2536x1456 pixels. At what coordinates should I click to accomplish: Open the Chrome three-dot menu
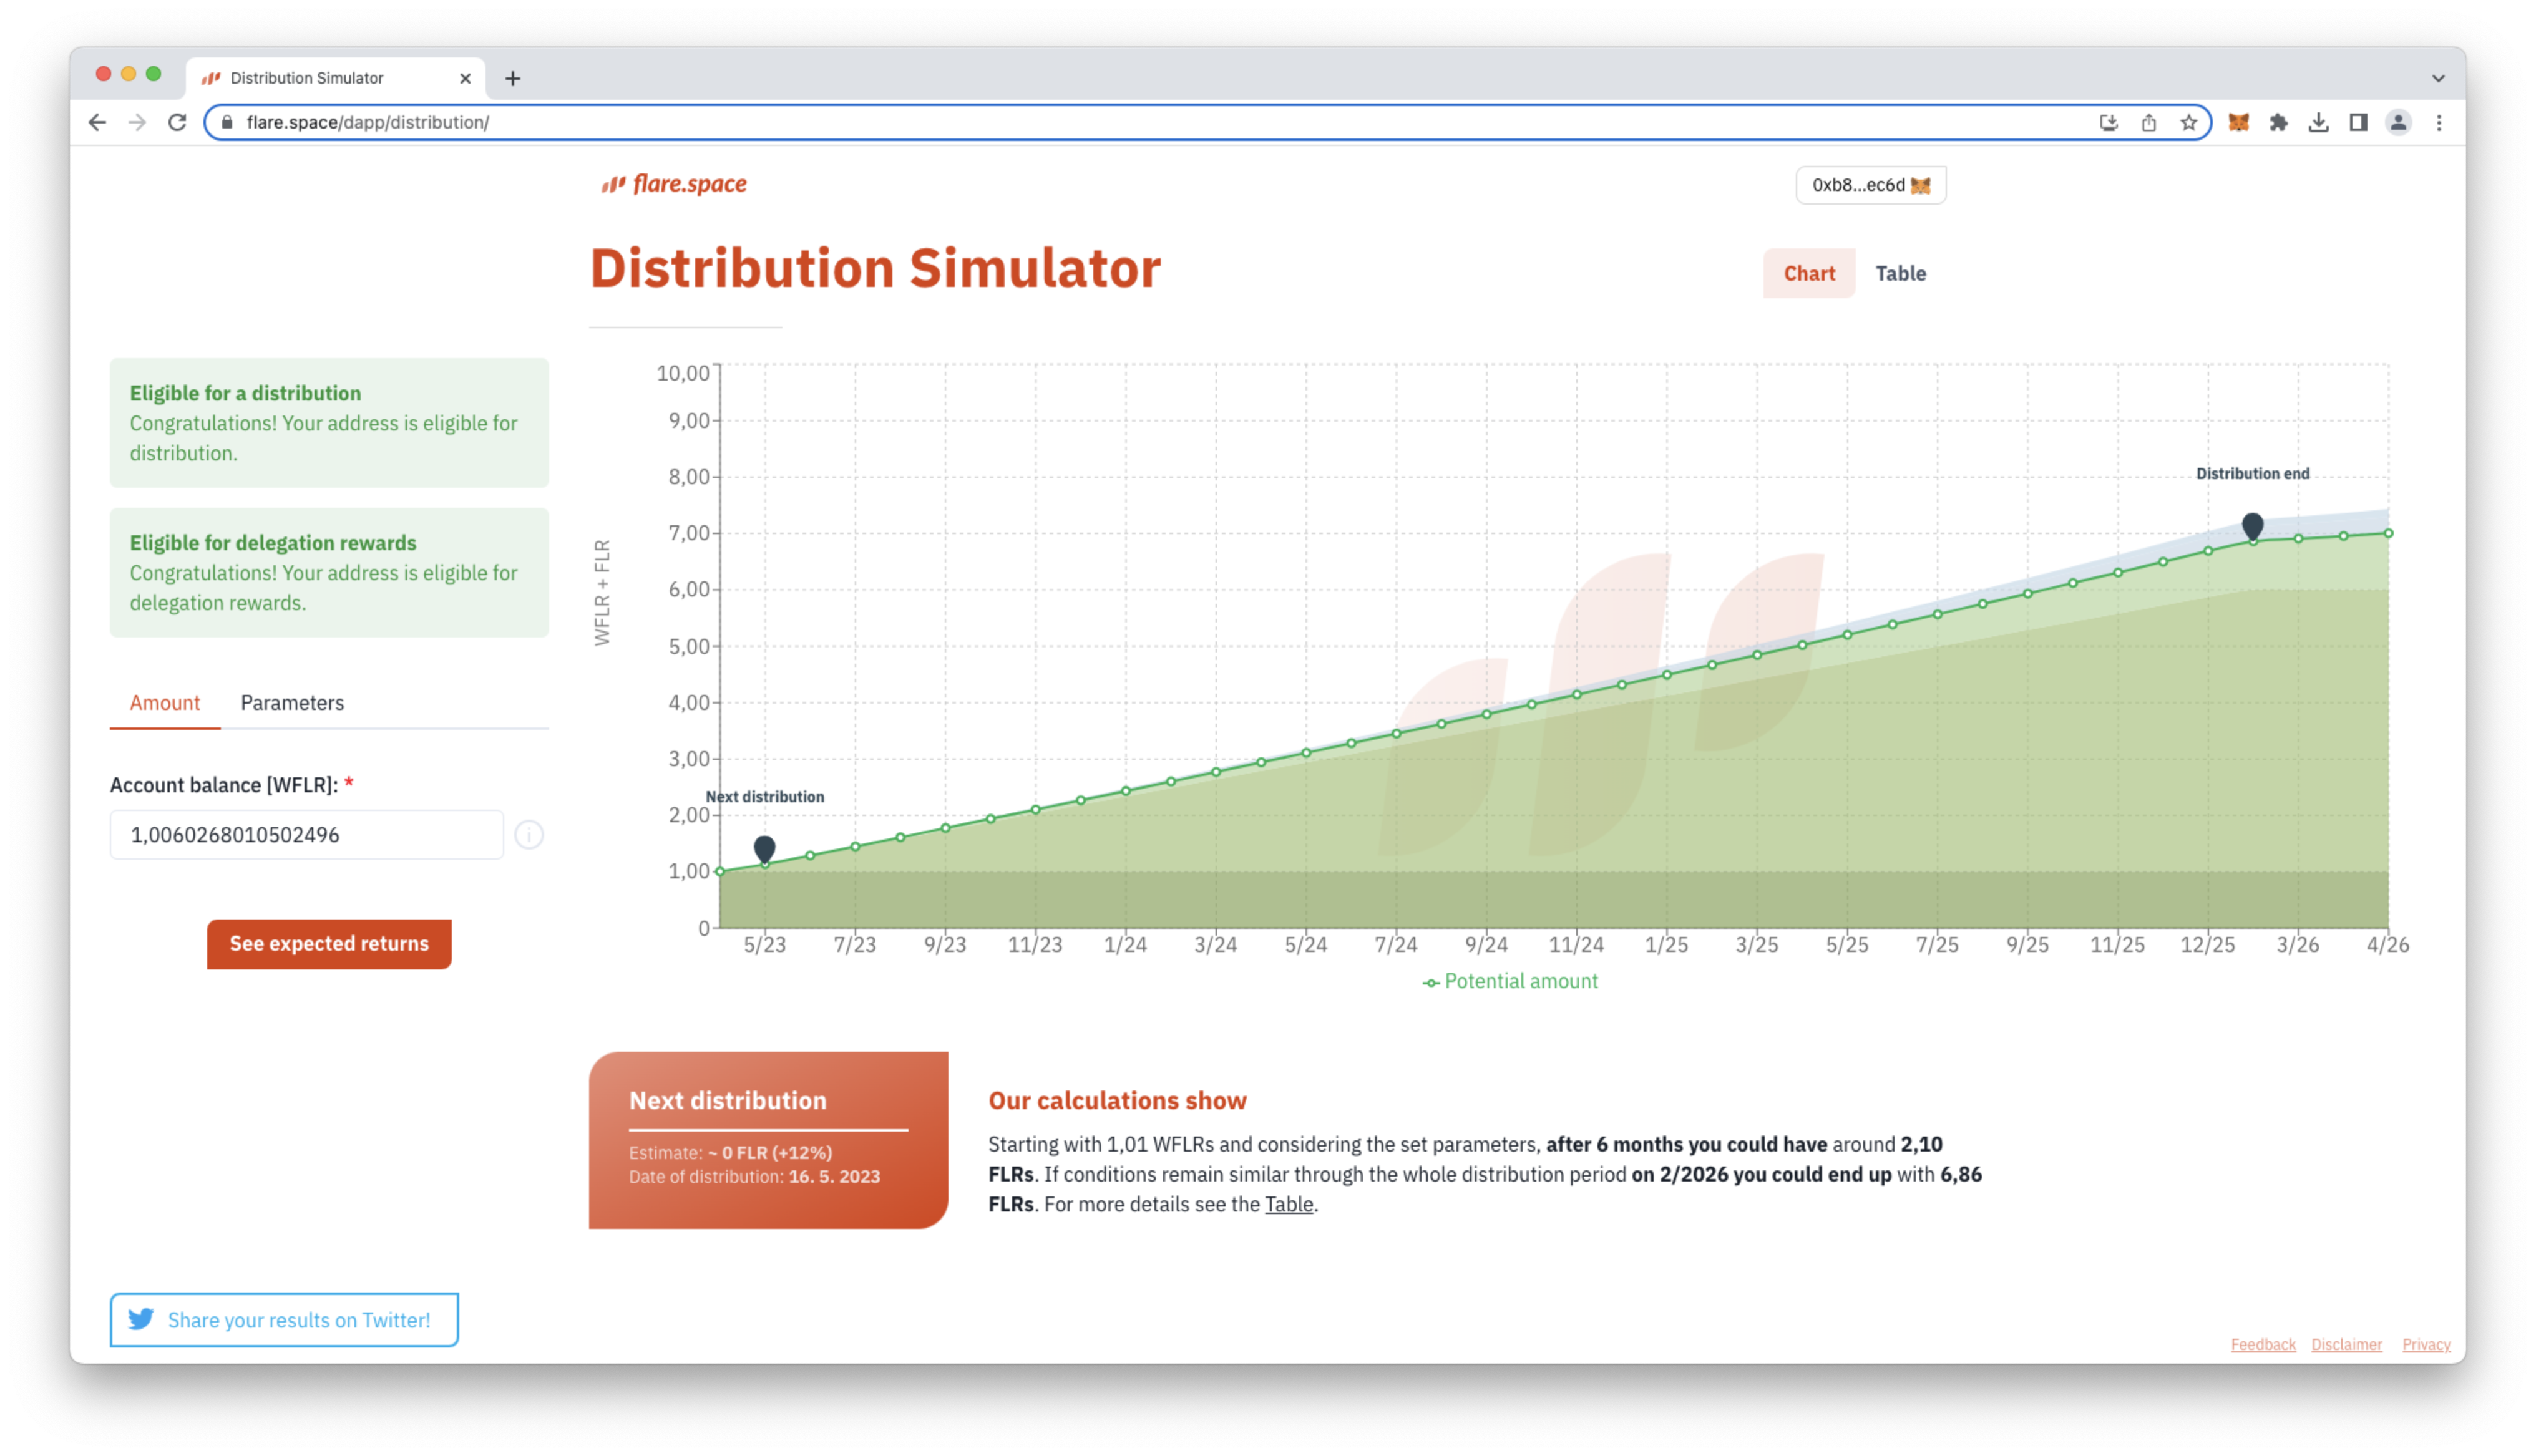click(2439, 122)
